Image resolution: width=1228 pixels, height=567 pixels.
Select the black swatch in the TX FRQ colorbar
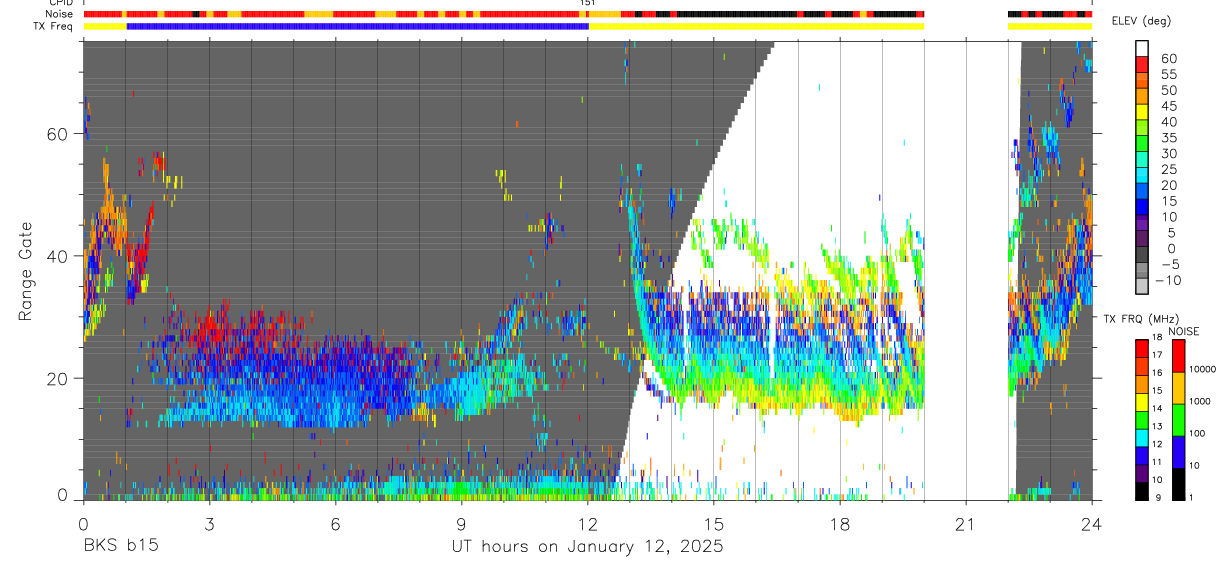point(1142,491)
